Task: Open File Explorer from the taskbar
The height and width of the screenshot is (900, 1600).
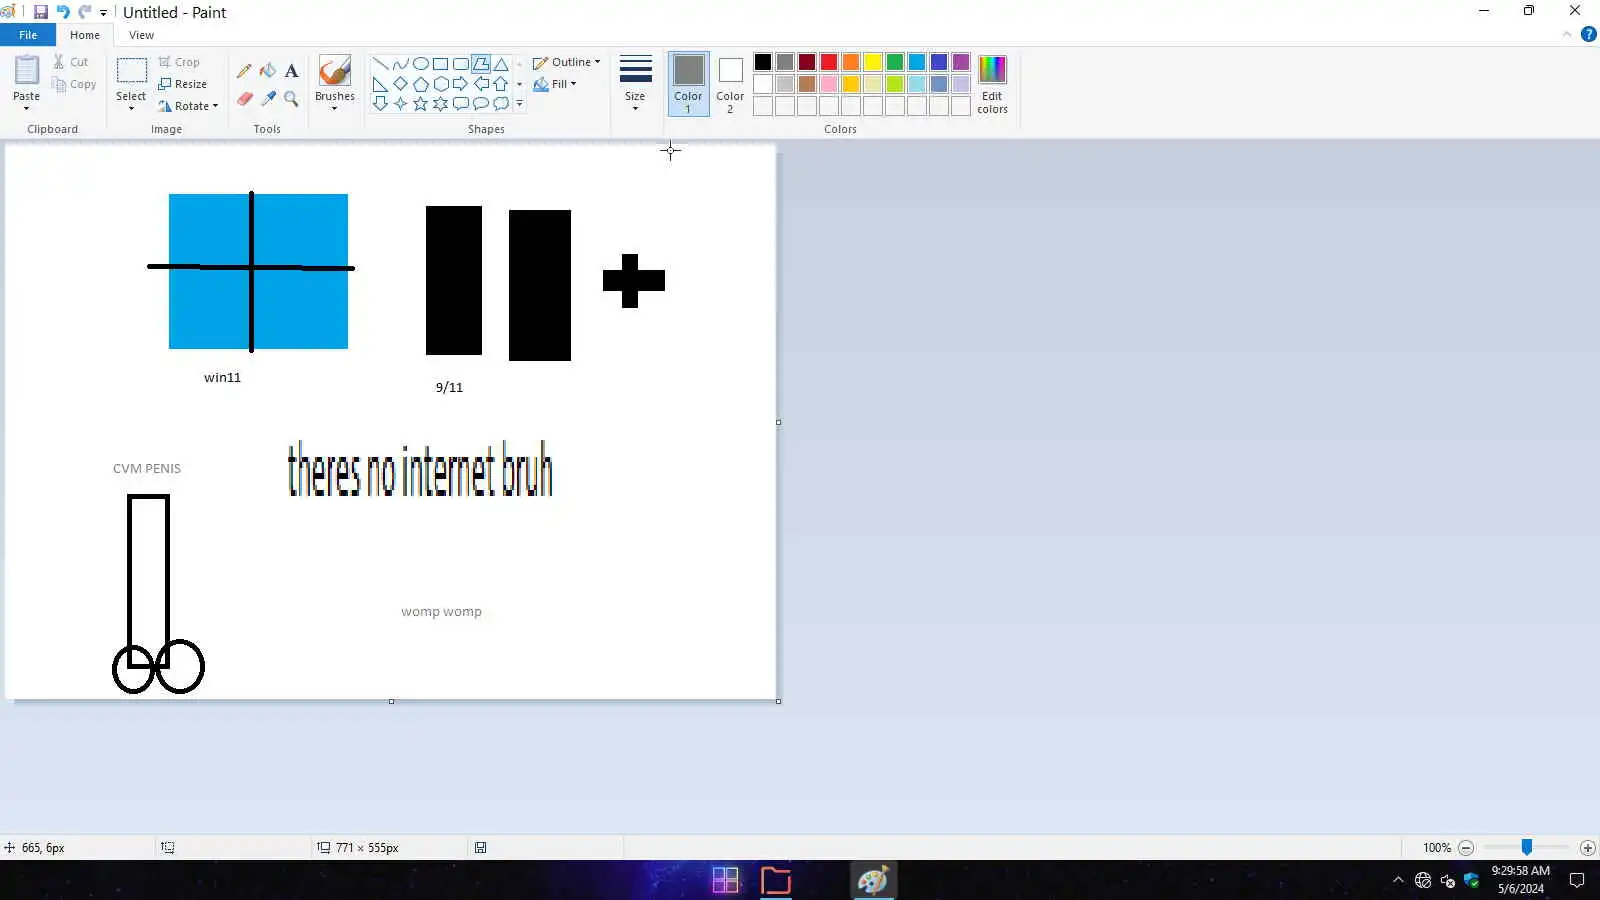Action: (776, 880)
